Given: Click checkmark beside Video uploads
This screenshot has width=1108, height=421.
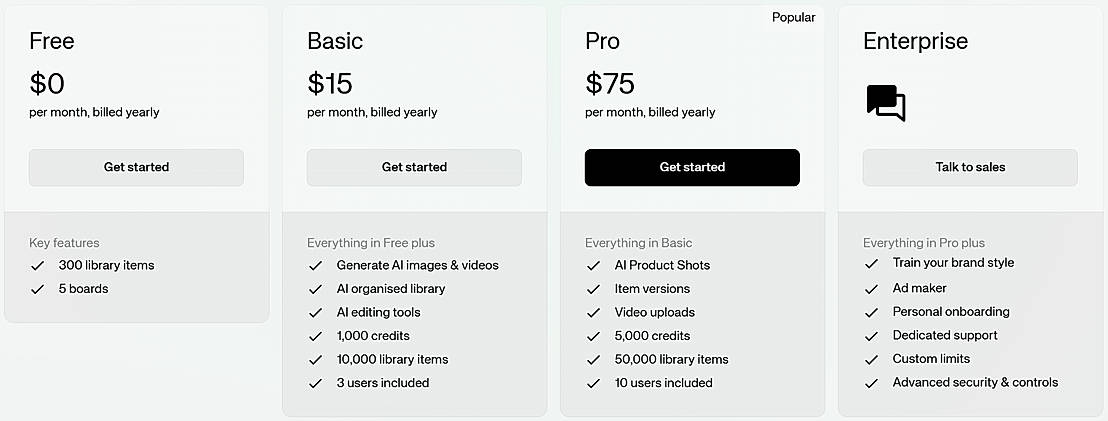Looking at the screenshot, I should (593, 313).
